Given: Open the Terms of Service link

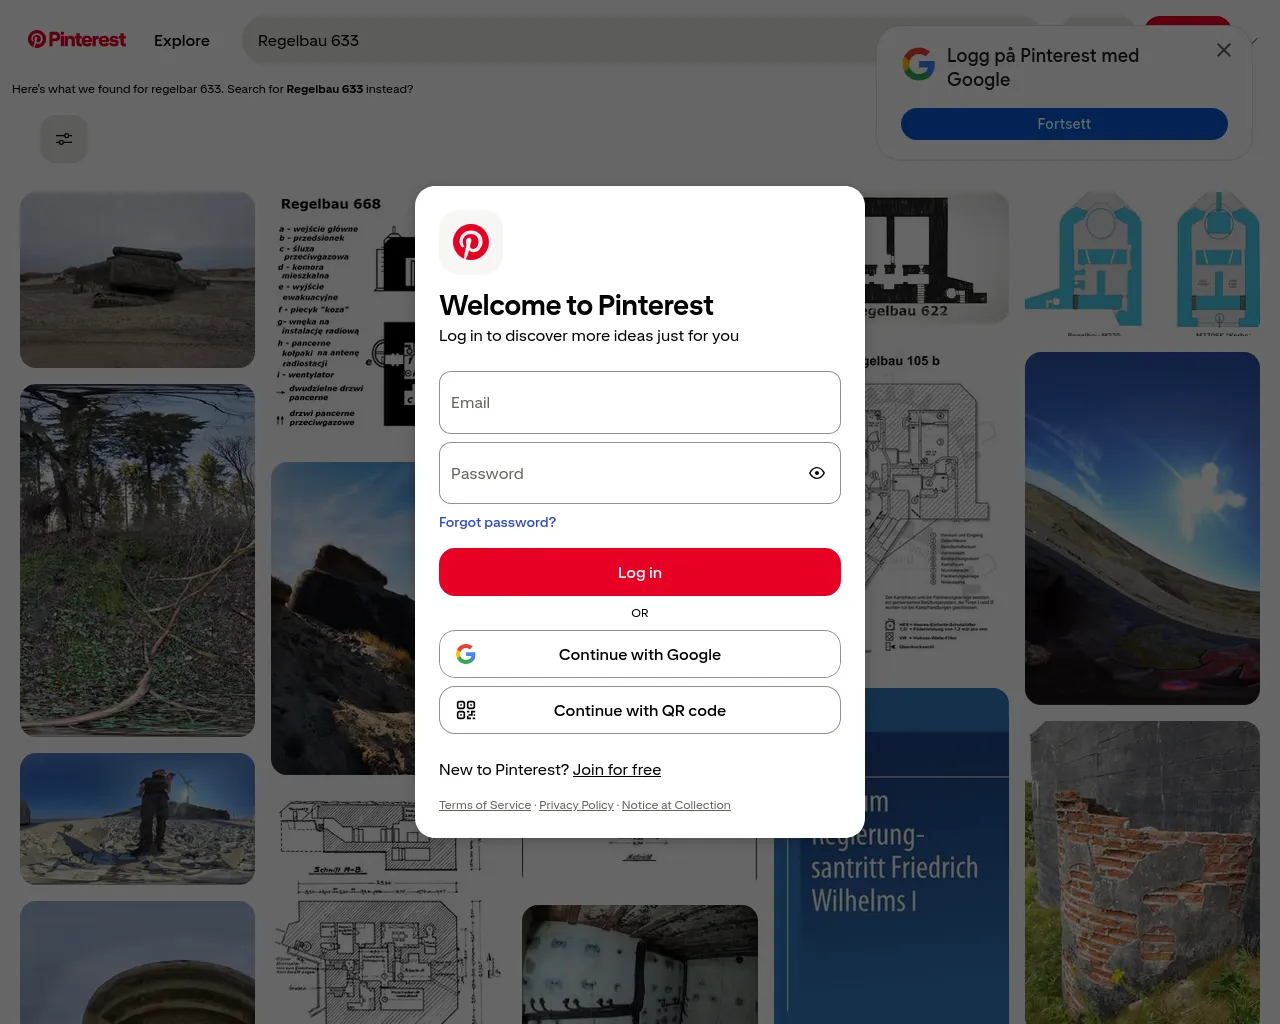Looking at the screenshot, I should point(485,805).
